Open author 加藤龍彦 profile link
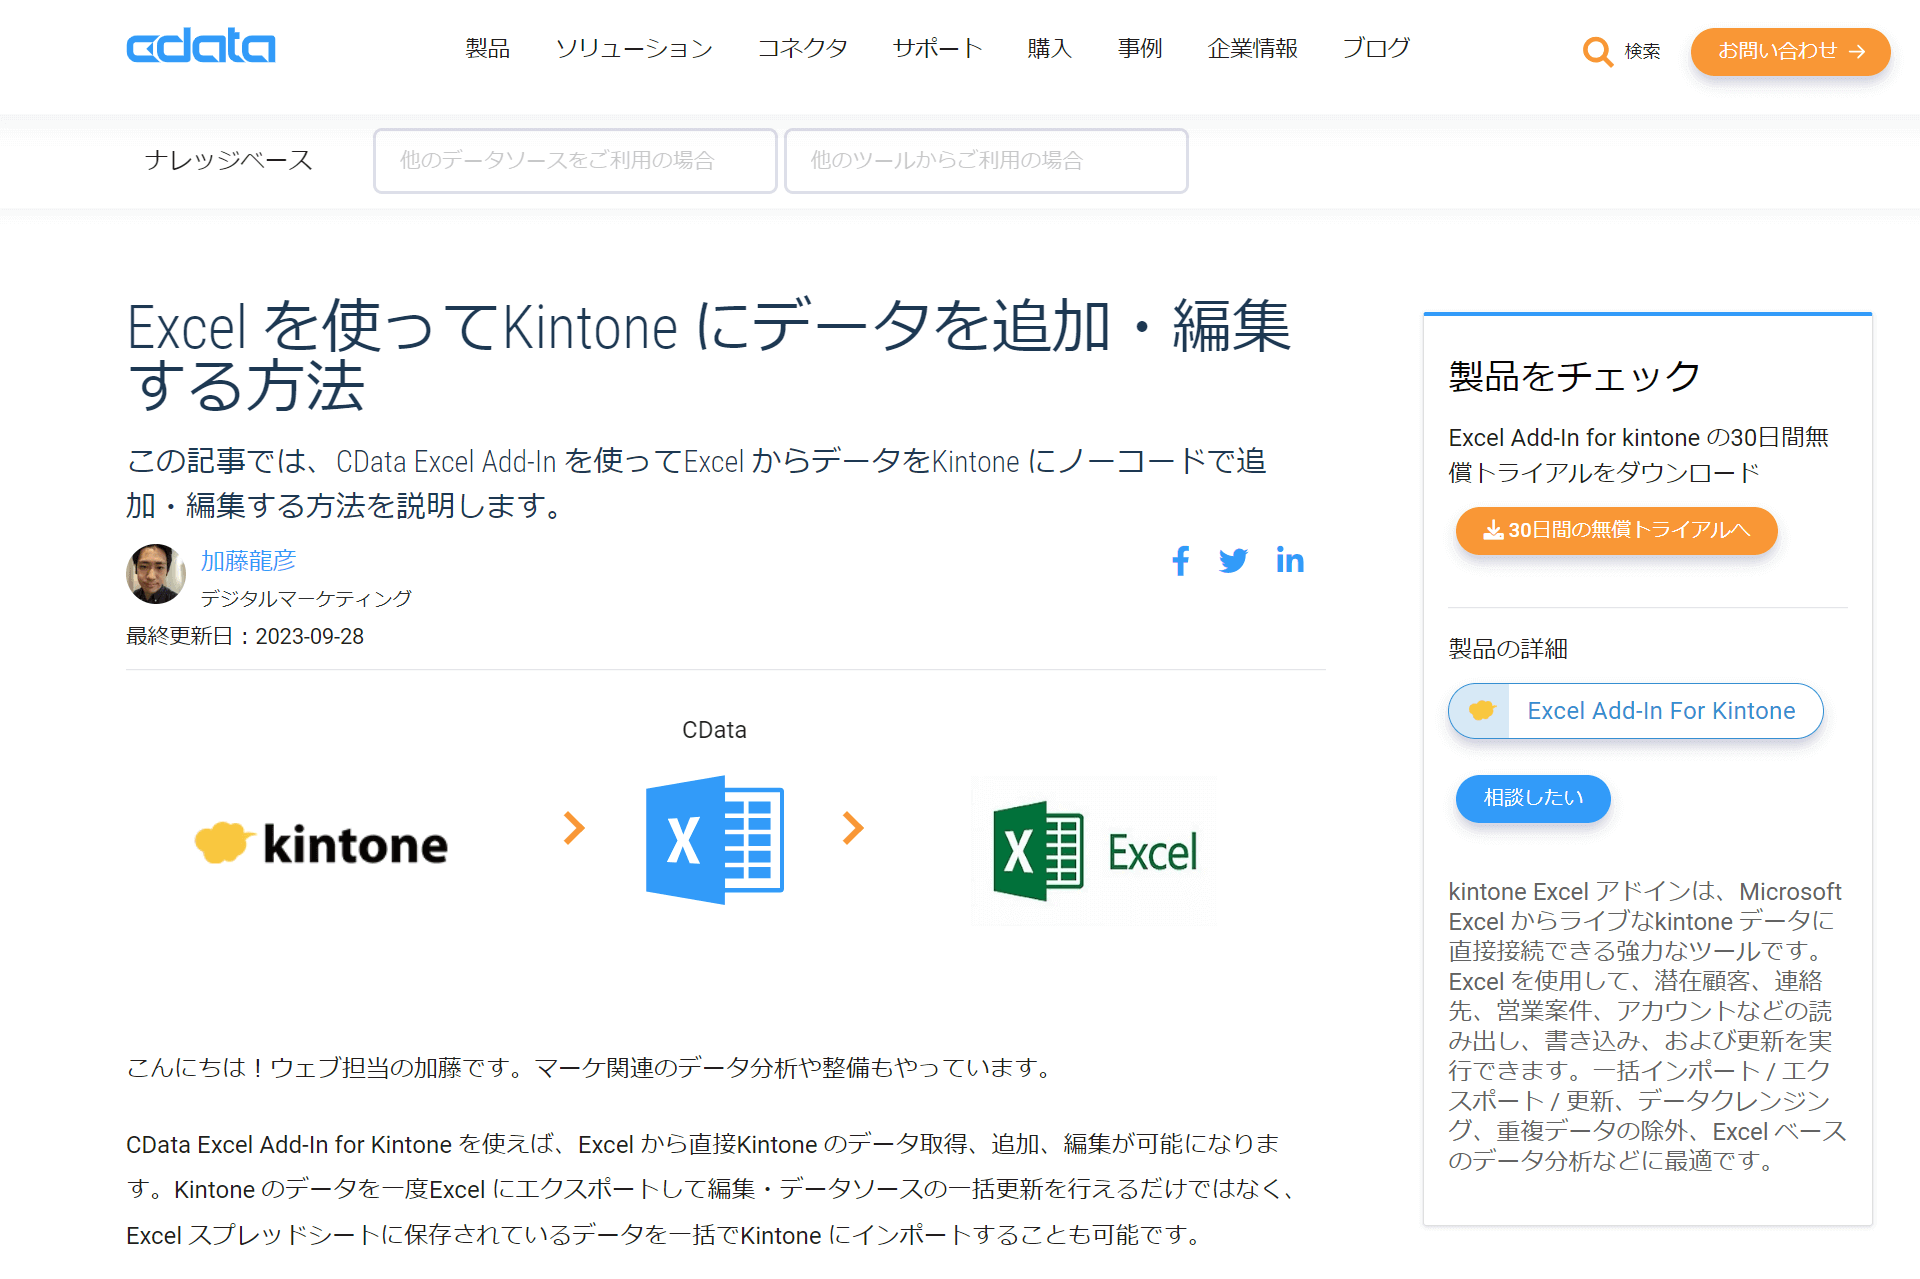1920x1279 pixels. pyautogui.click(x=248, y=561)
